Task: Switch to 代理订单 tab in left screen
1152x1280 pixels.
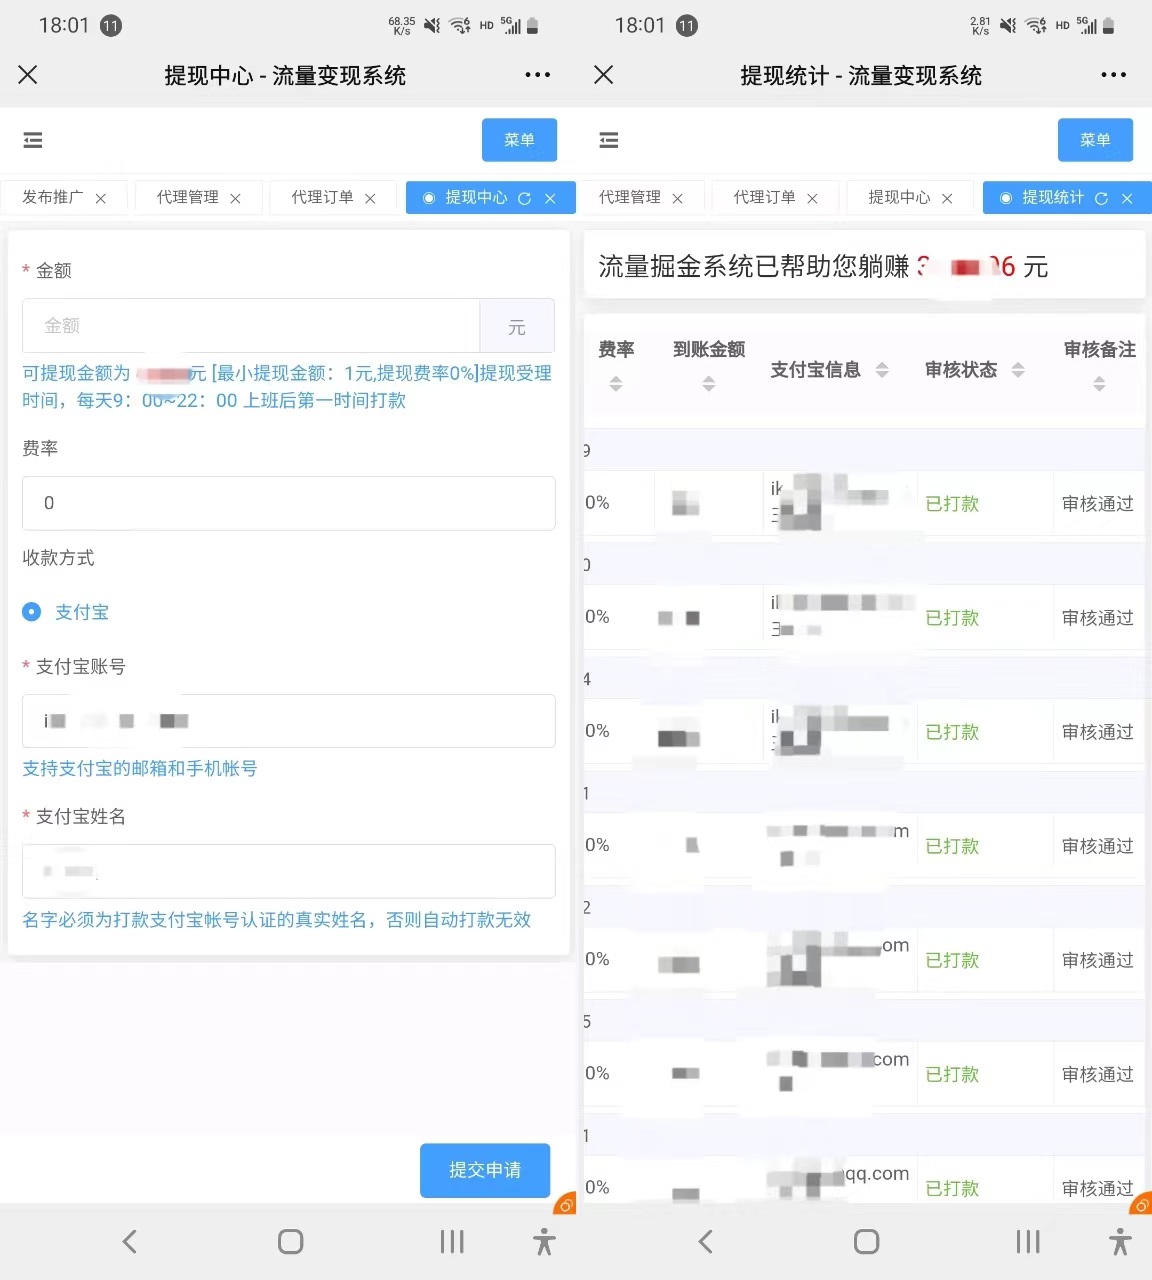Action: tap(322, 198)
